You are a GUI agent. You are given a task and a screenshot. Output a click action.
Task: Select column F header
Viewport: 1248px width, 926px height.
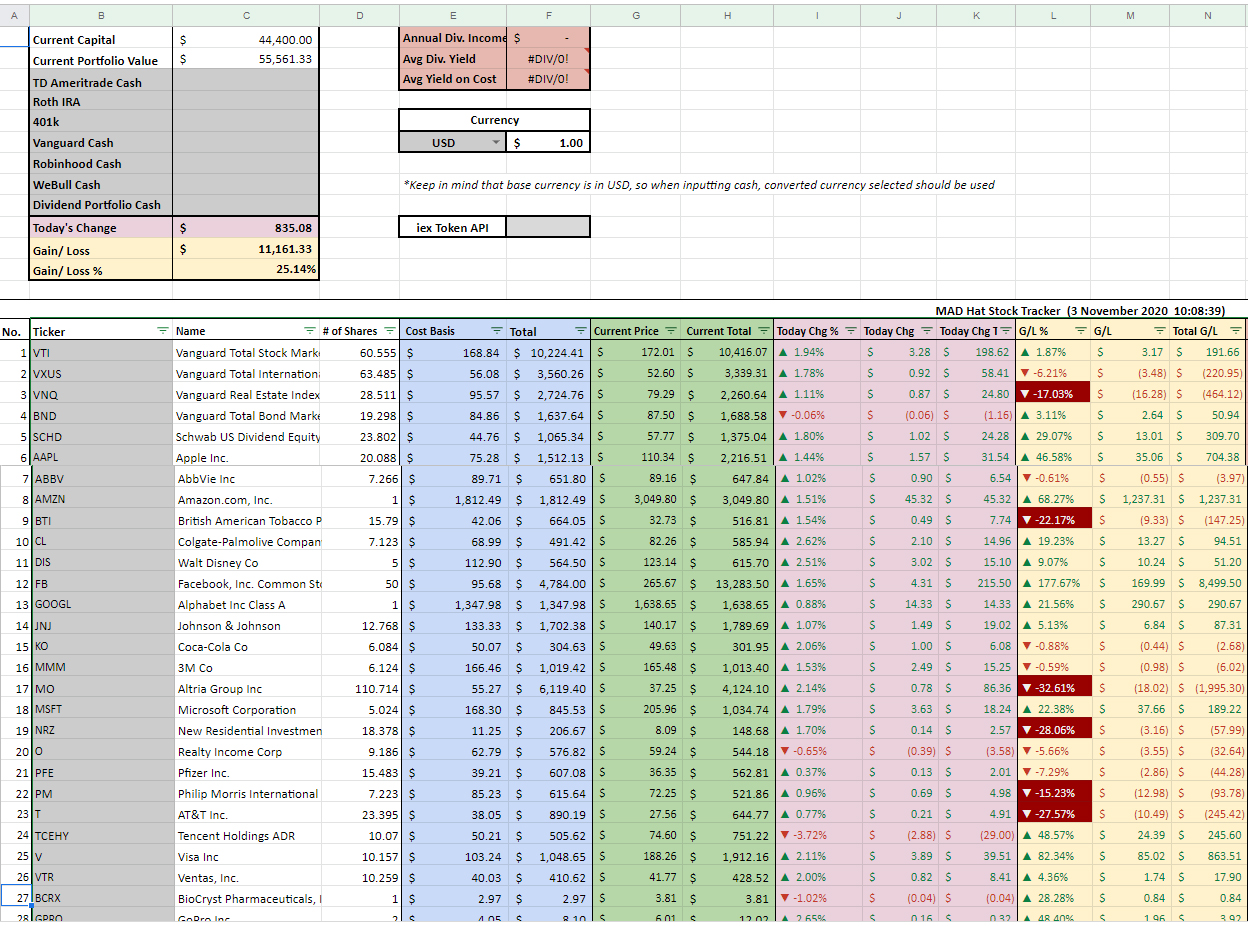point(548,14)
